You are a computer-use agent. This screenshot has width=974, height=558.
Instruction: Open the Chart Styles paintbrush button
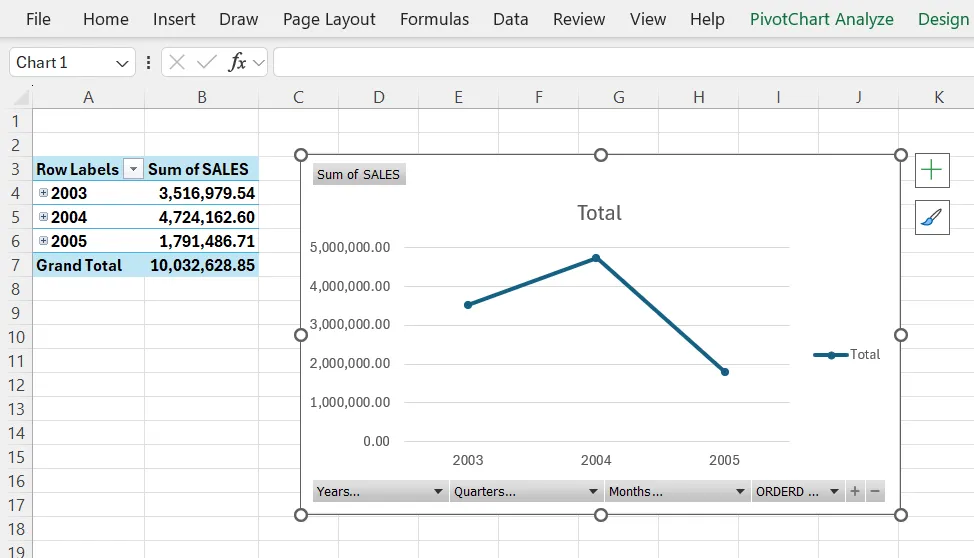coord(932,217)
